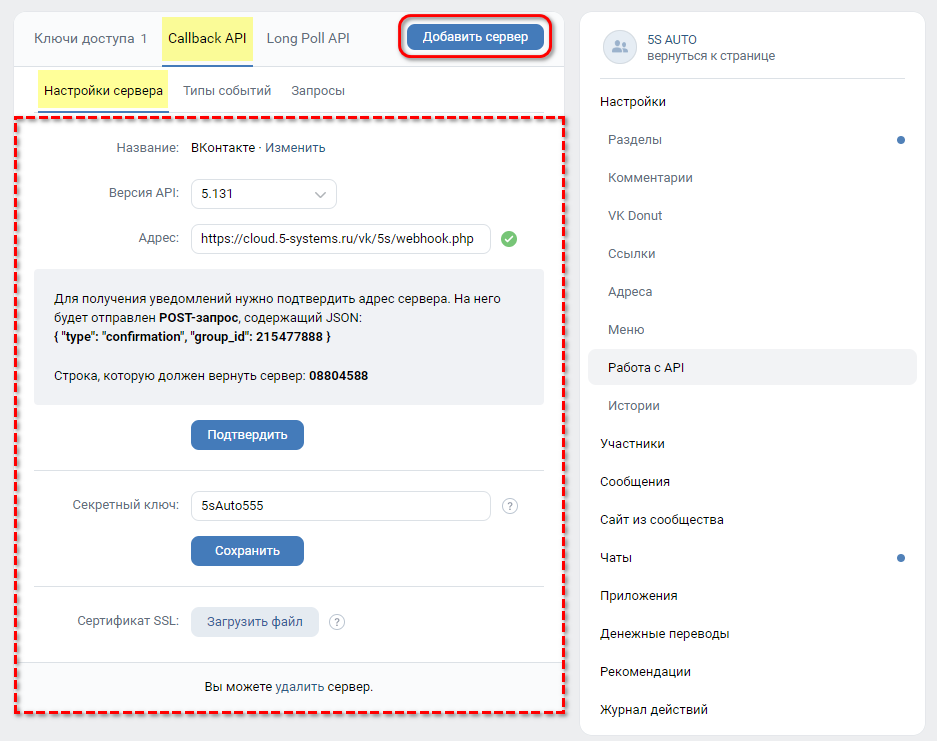
Task: Focus the server address input field
Action: (341, 239)
